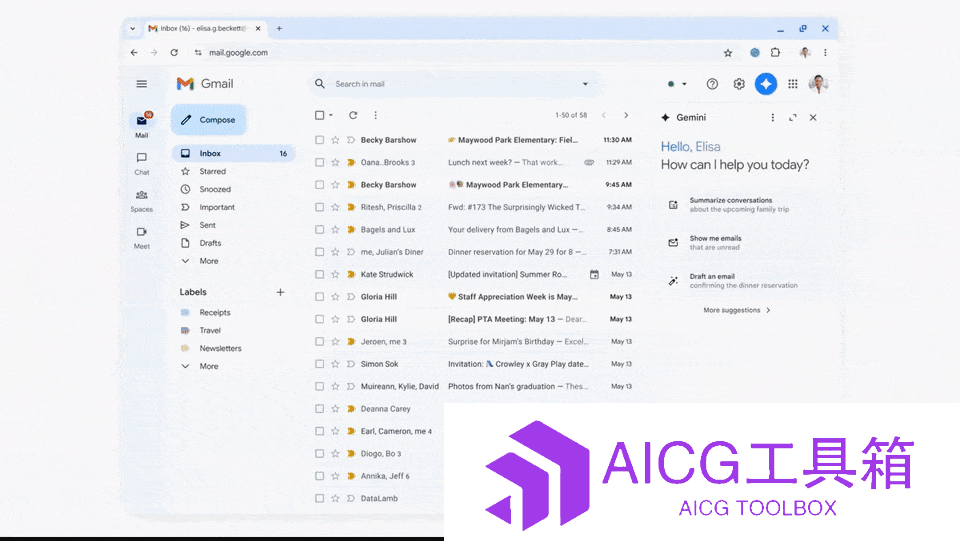
Task: Expand More suggestions in Gemini panel
Action: pos(737,310)
